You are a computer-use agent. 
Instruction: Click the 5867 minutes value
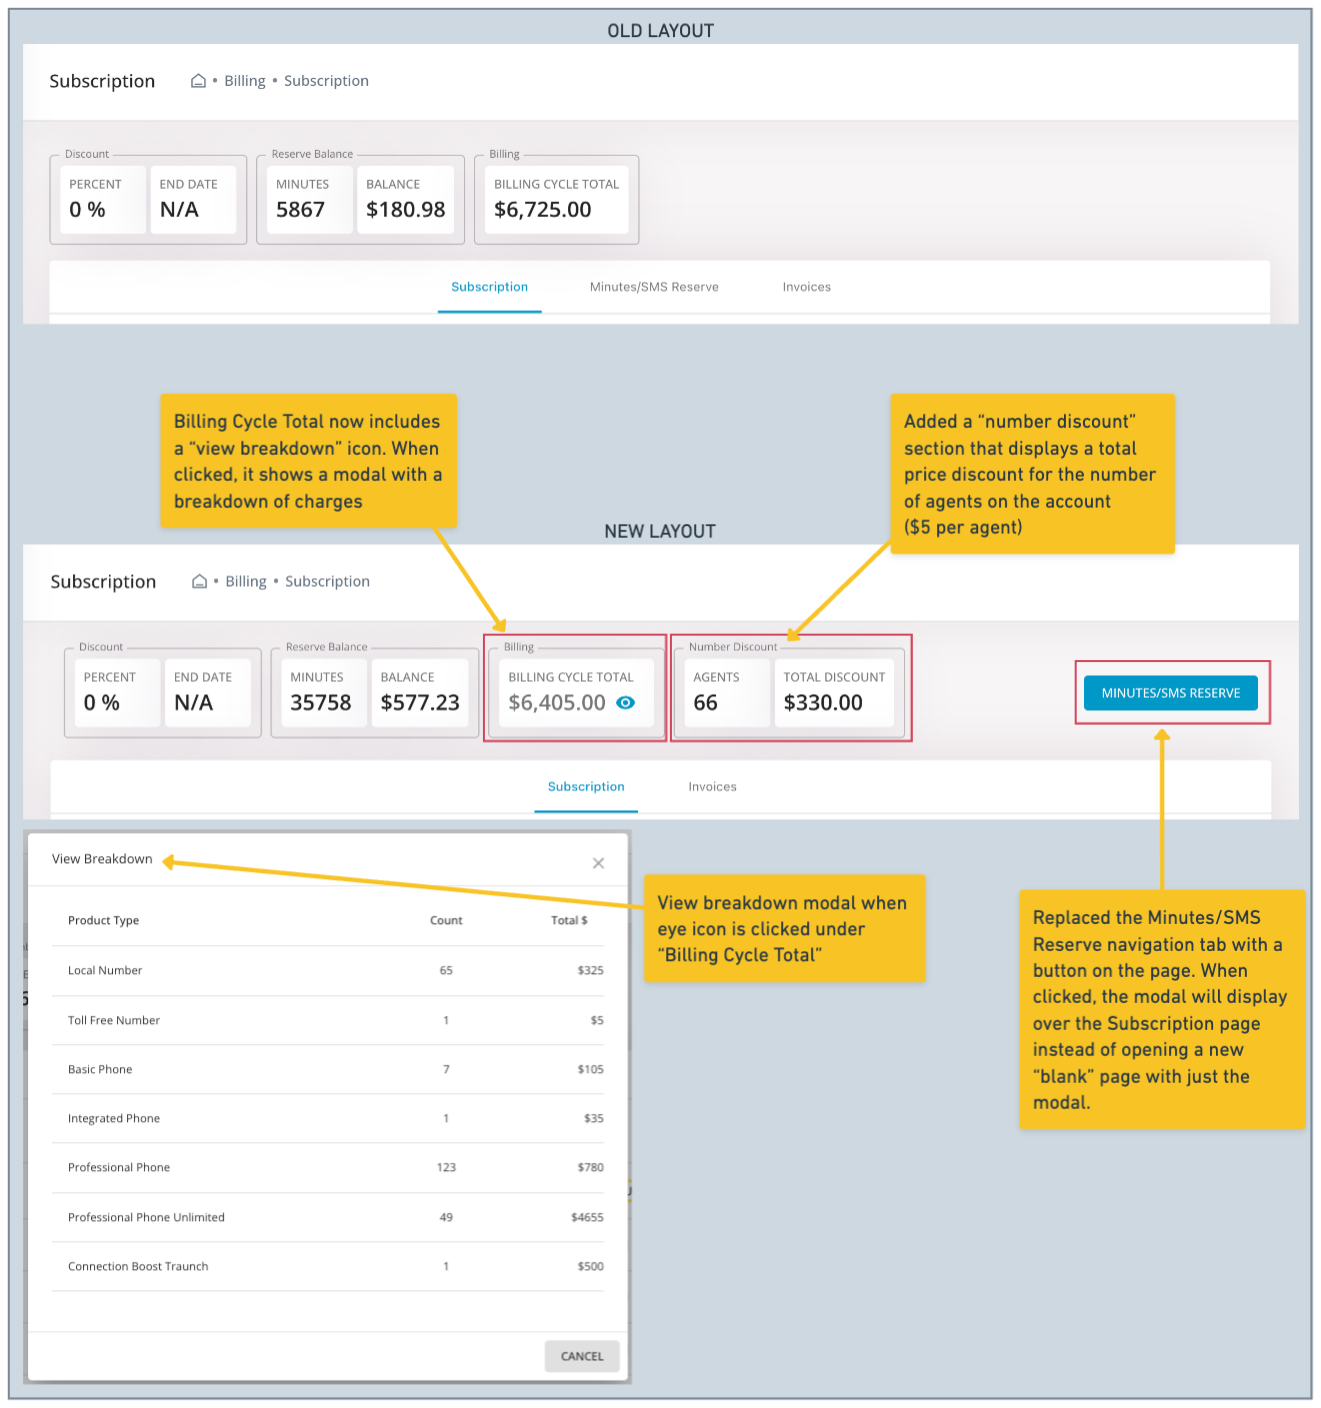[300, 210]
